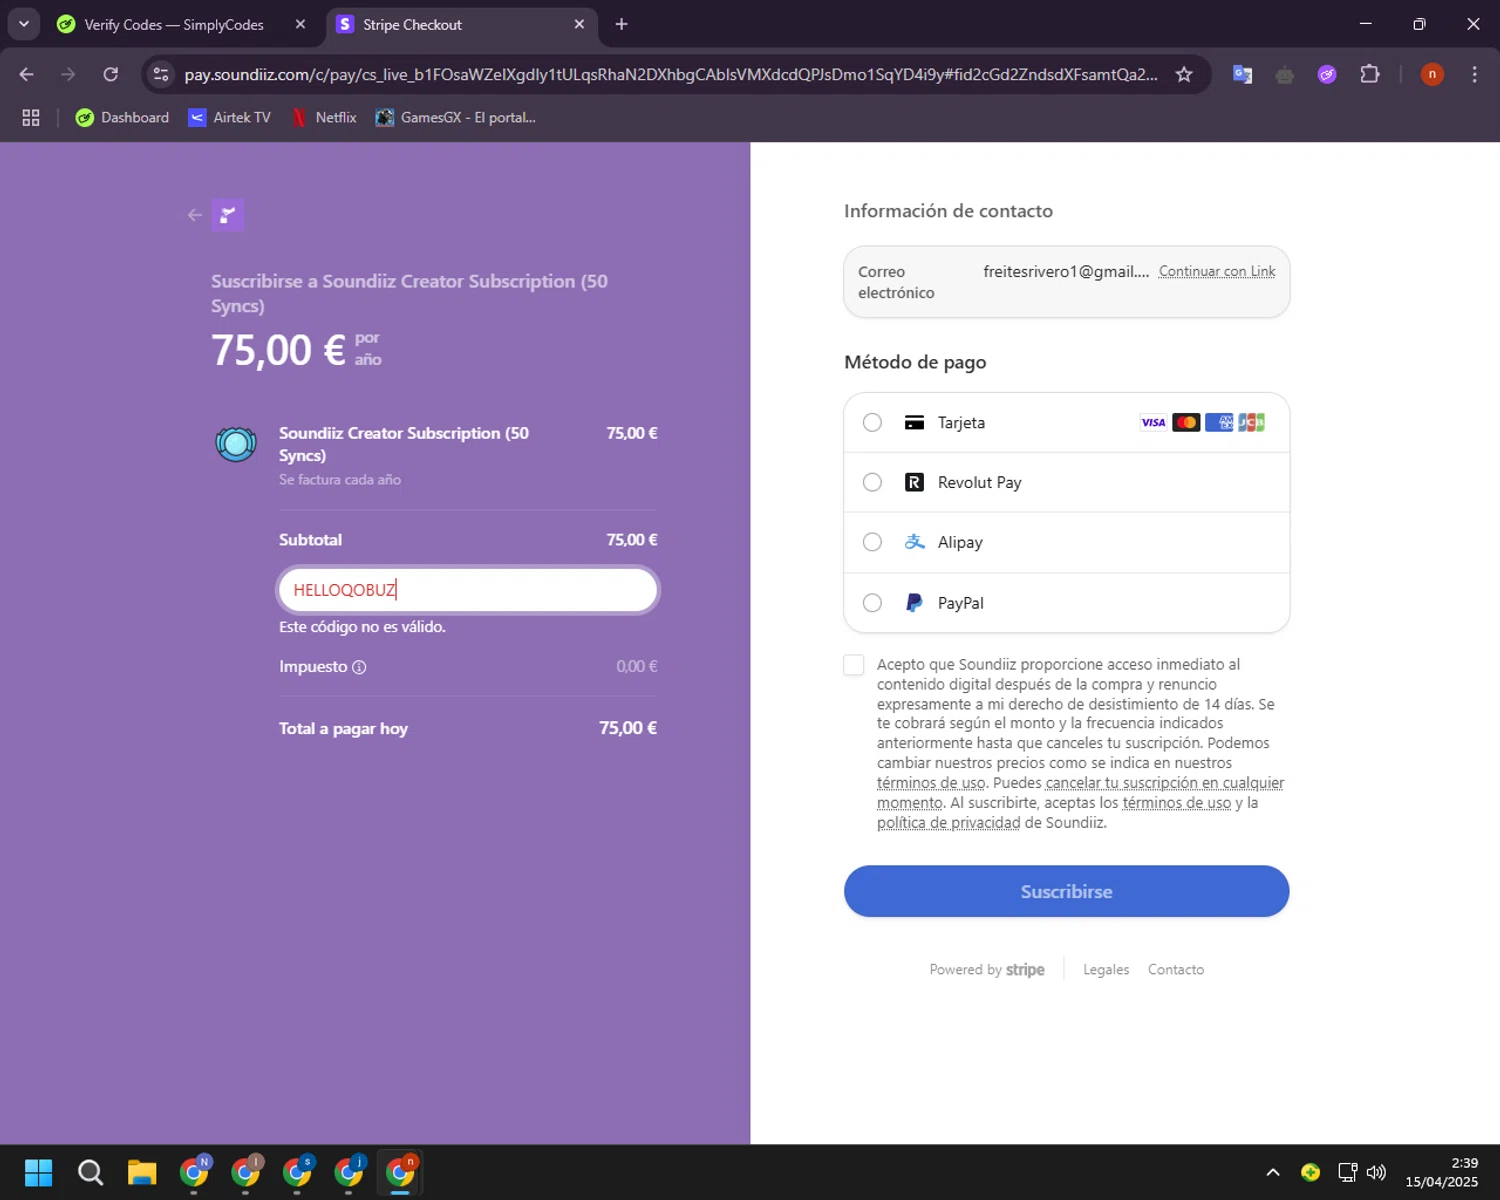View site information icon in address bar
Image resolution: width=1500 pixels, height=1200 pixels.
pyautogui.click(x=161, y=74)
